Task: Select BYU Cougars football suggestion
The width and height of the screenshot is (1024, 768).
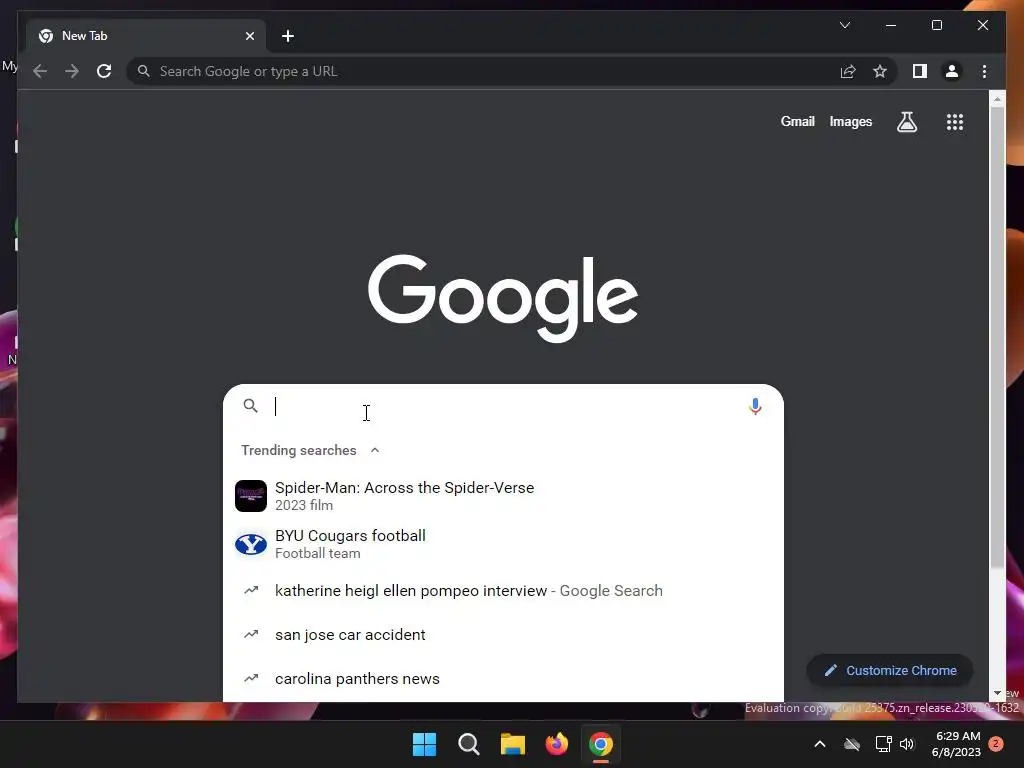Action: (503, 544)
